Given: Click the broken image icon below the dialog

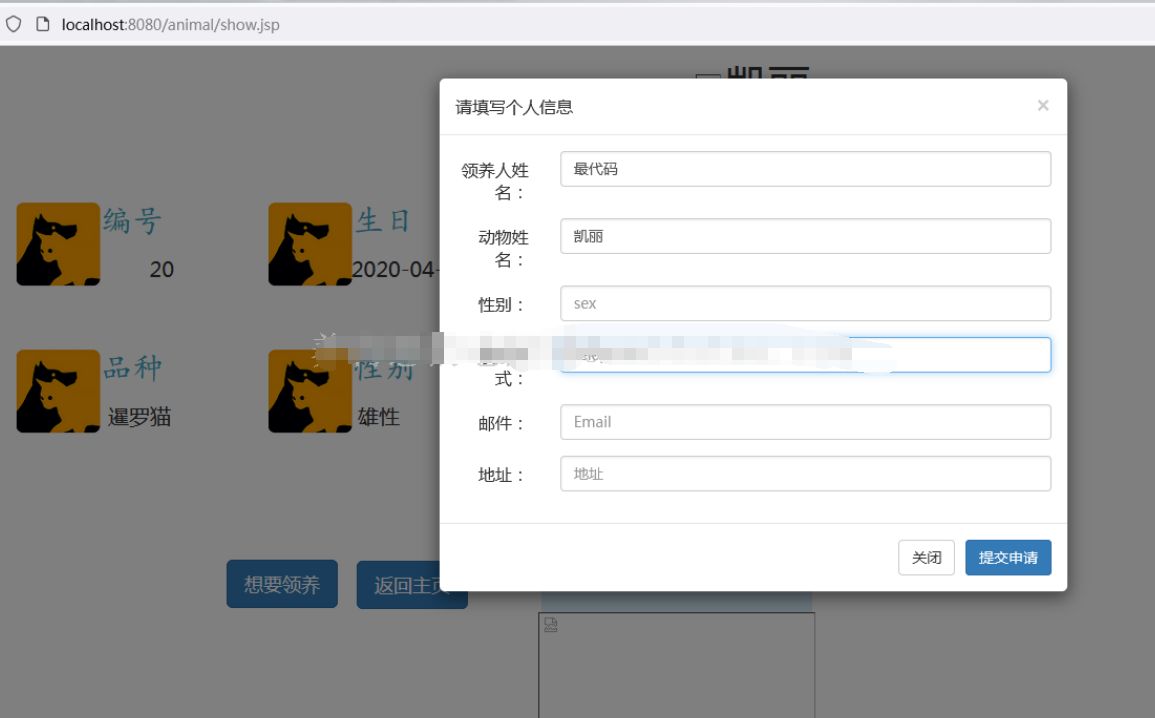Looking at the screenshot, I should [551, 625].
